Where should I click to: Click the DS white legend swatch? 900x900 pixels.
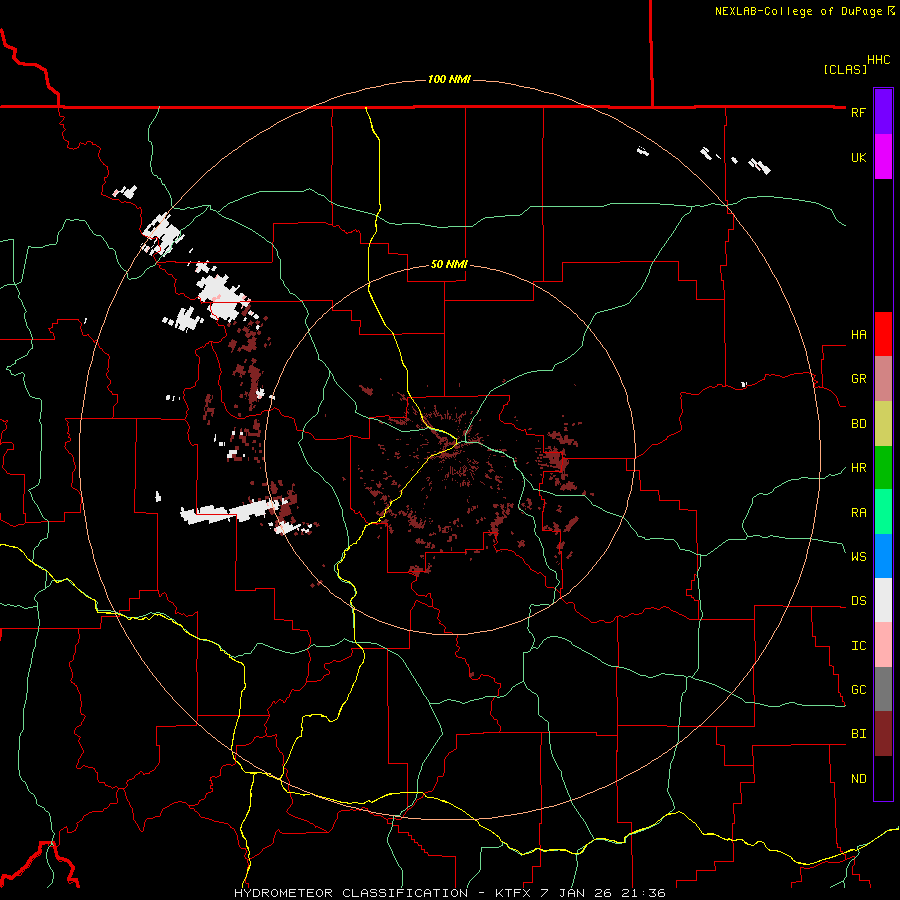[x=883, y=600]
